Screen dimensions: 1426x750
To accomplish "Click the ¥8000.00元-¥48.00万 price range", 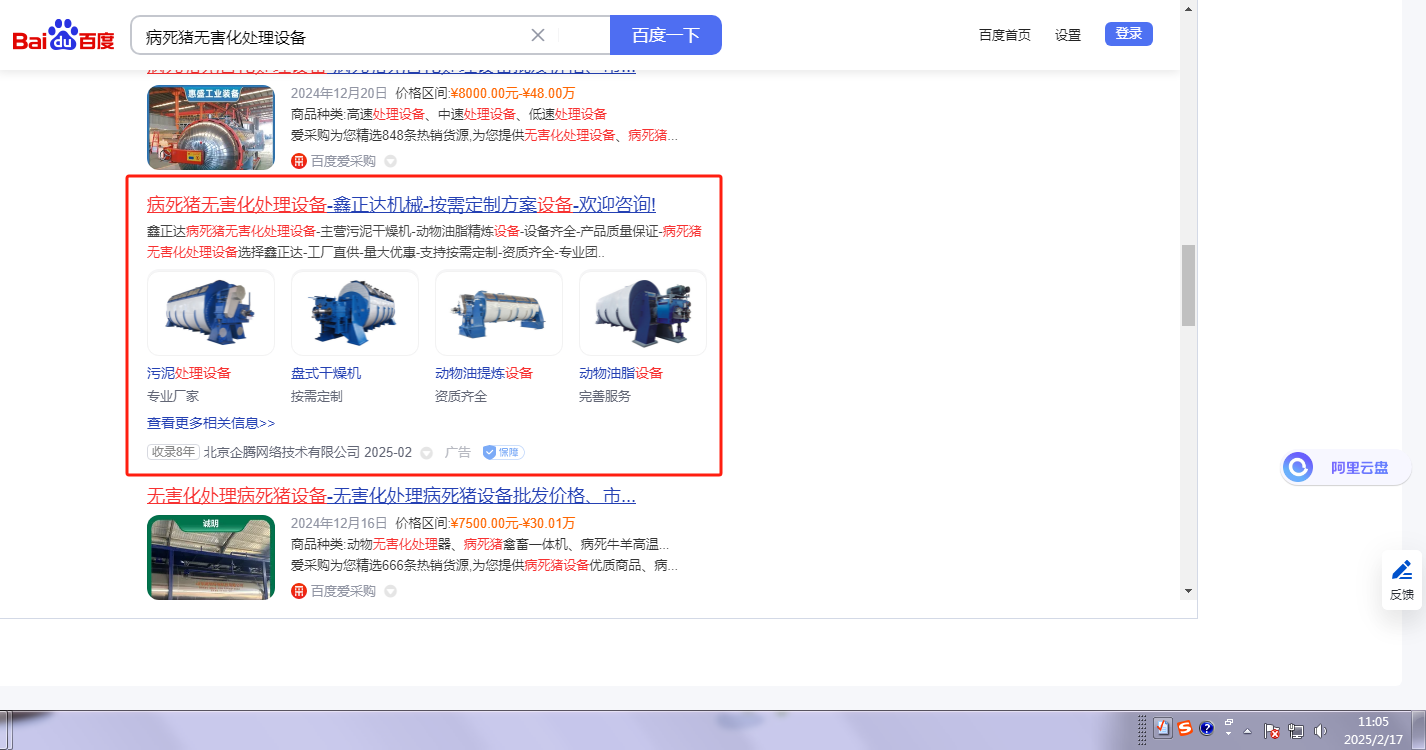I will [x=512, y=93].
